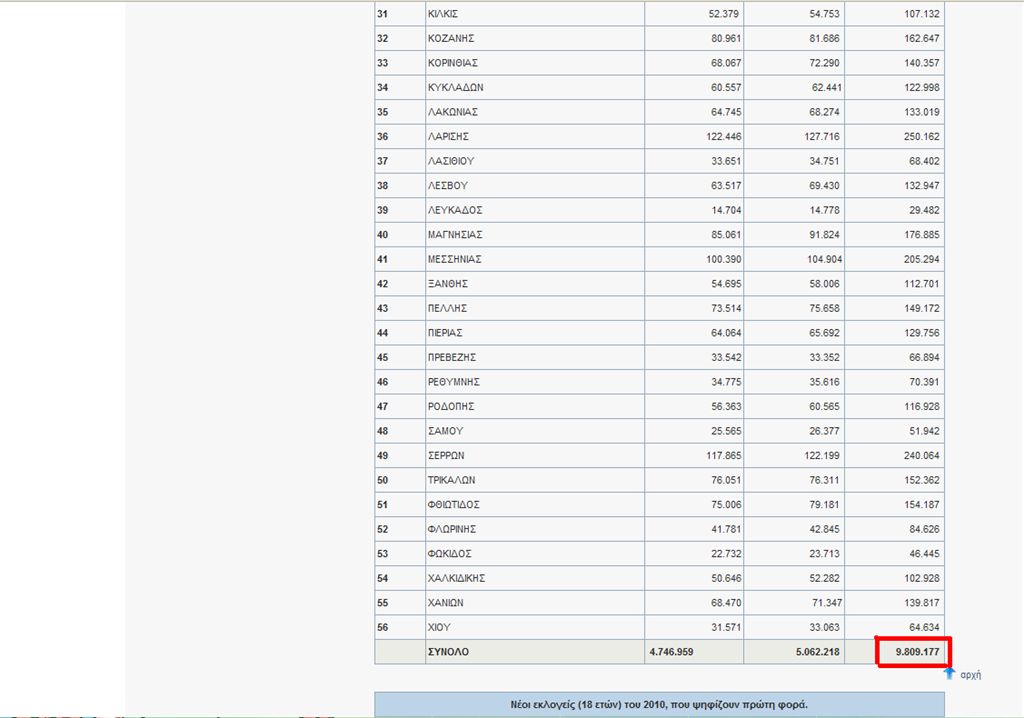Follow the αρχή link to page top
This screenshot has width=1024, height=718.
(x=970, y=675)
